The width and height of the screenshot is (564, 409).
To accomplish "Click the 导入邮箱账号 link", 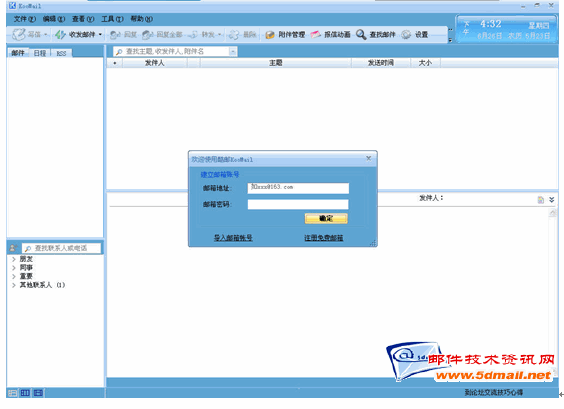I will coord(233,238).
